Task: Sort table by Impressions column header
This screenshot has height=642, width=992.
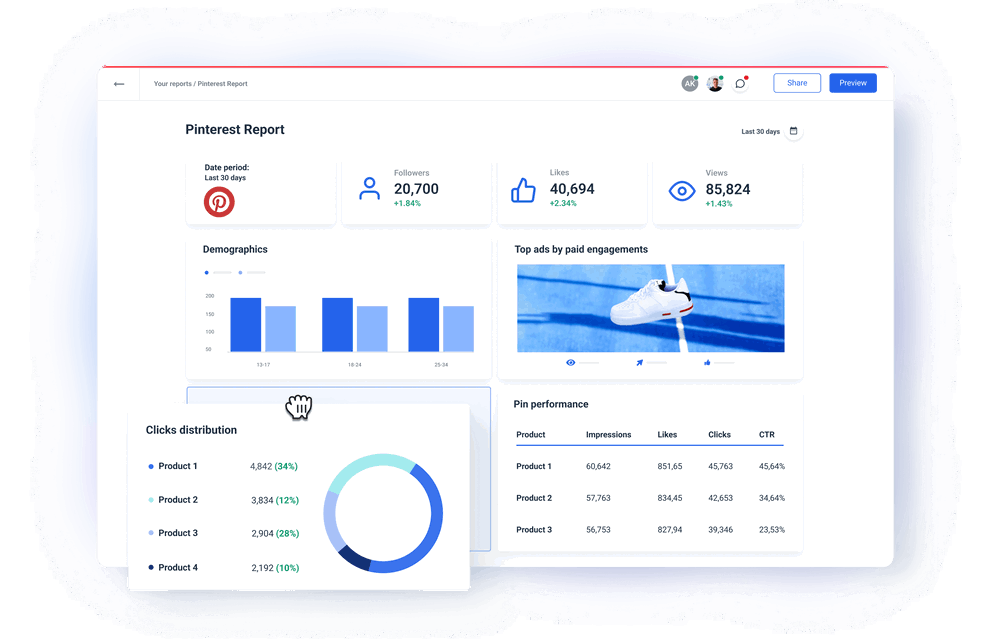Action: coord(608,435)
